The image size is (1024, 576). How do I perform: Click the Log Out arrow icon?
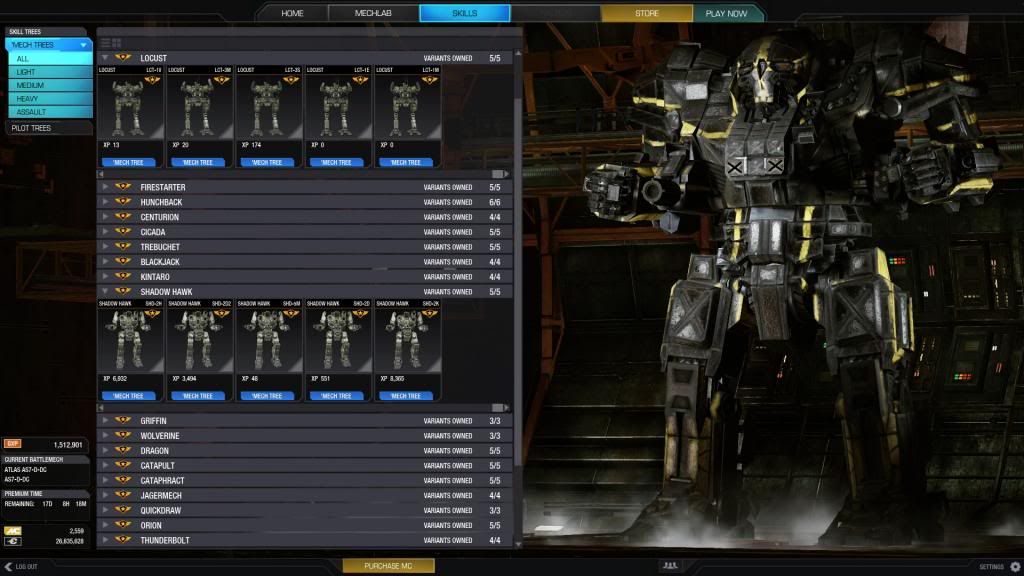[x=8, y=567]
